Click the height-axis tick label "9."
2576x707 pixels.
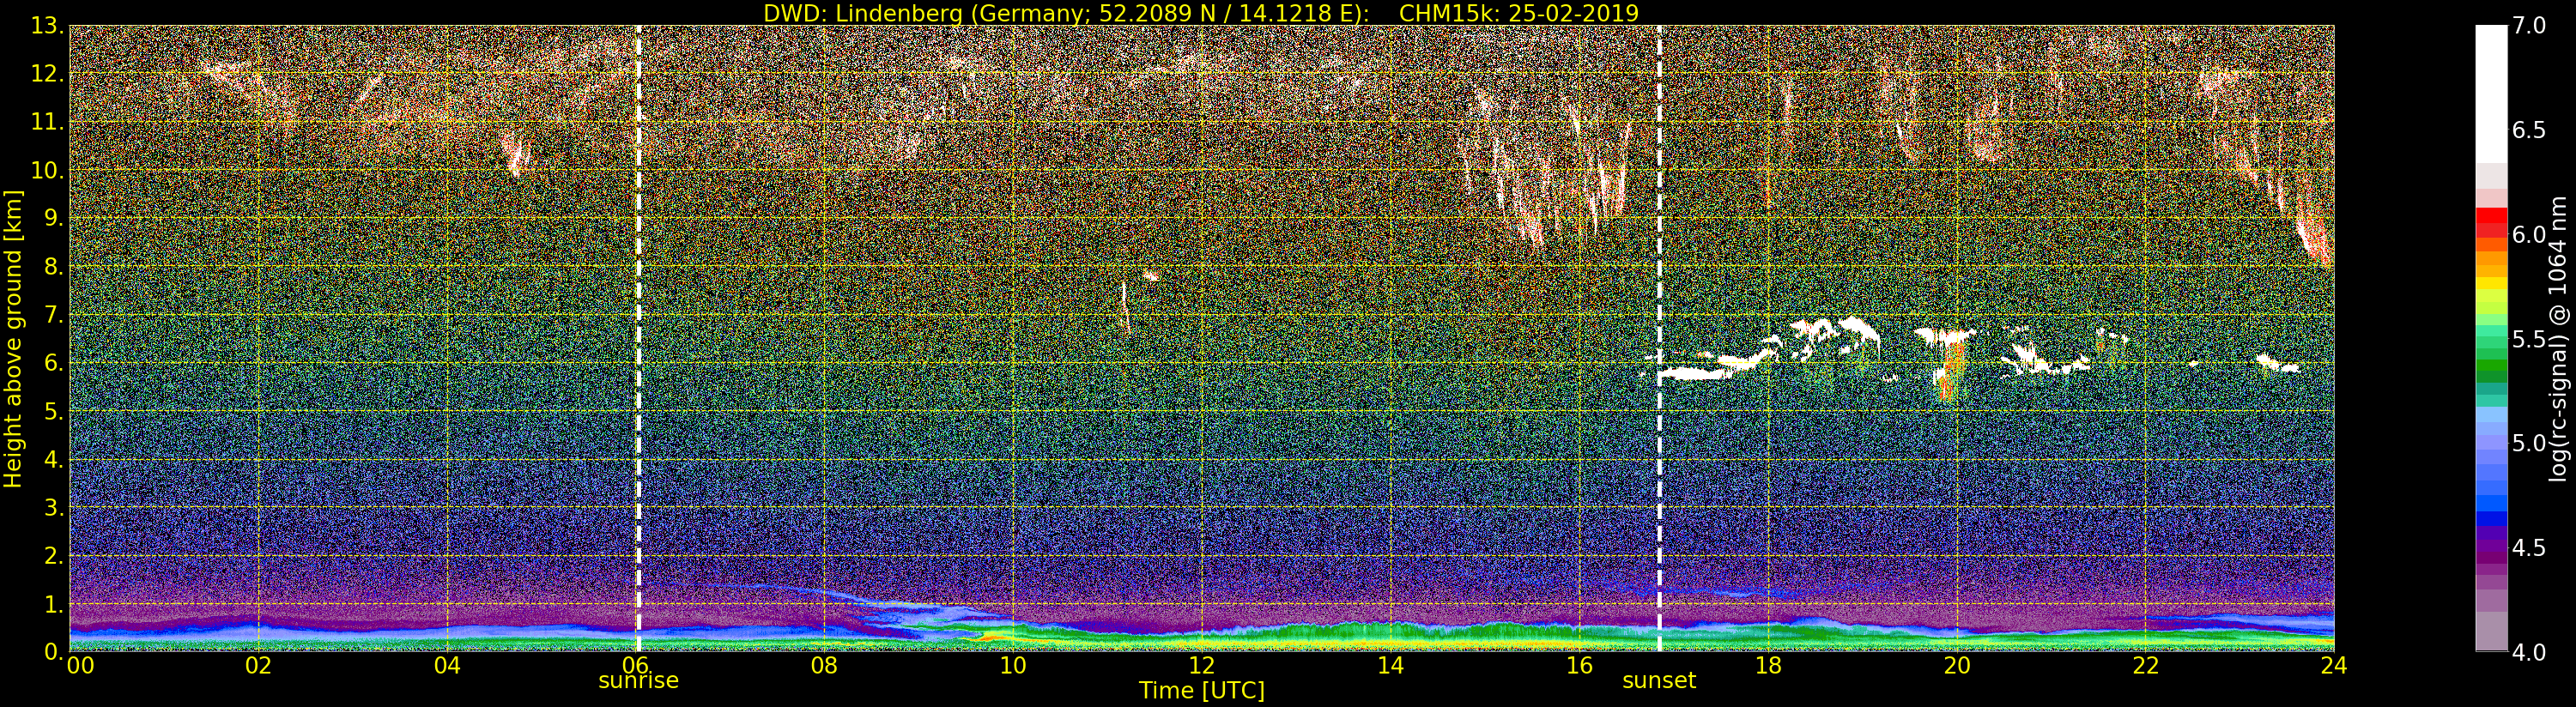click(x=53, y=218)
